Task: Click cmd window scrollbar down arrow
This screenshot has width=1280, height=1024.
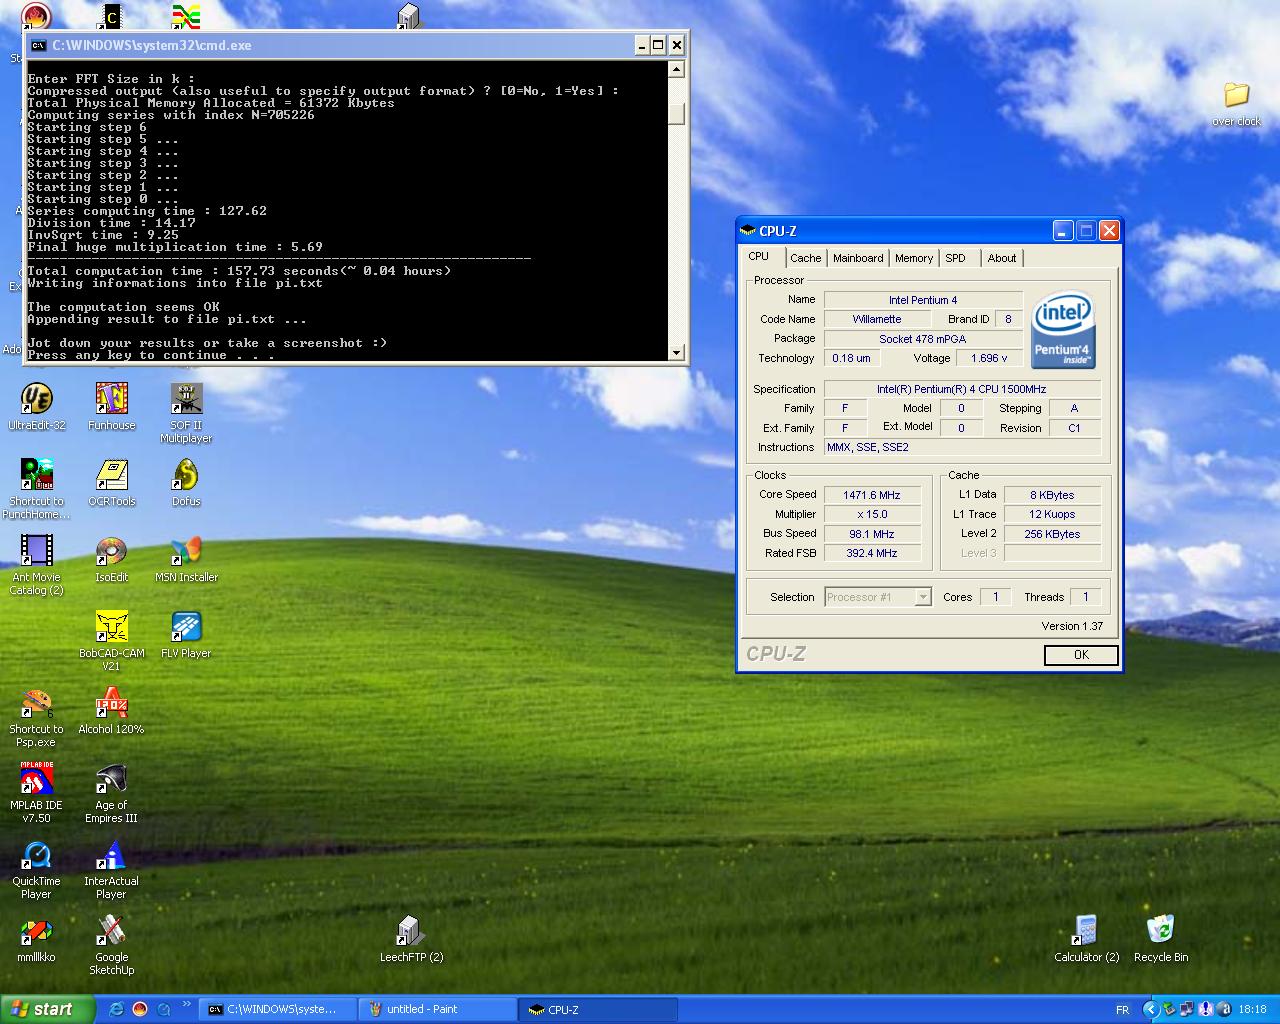Action: 677,352
